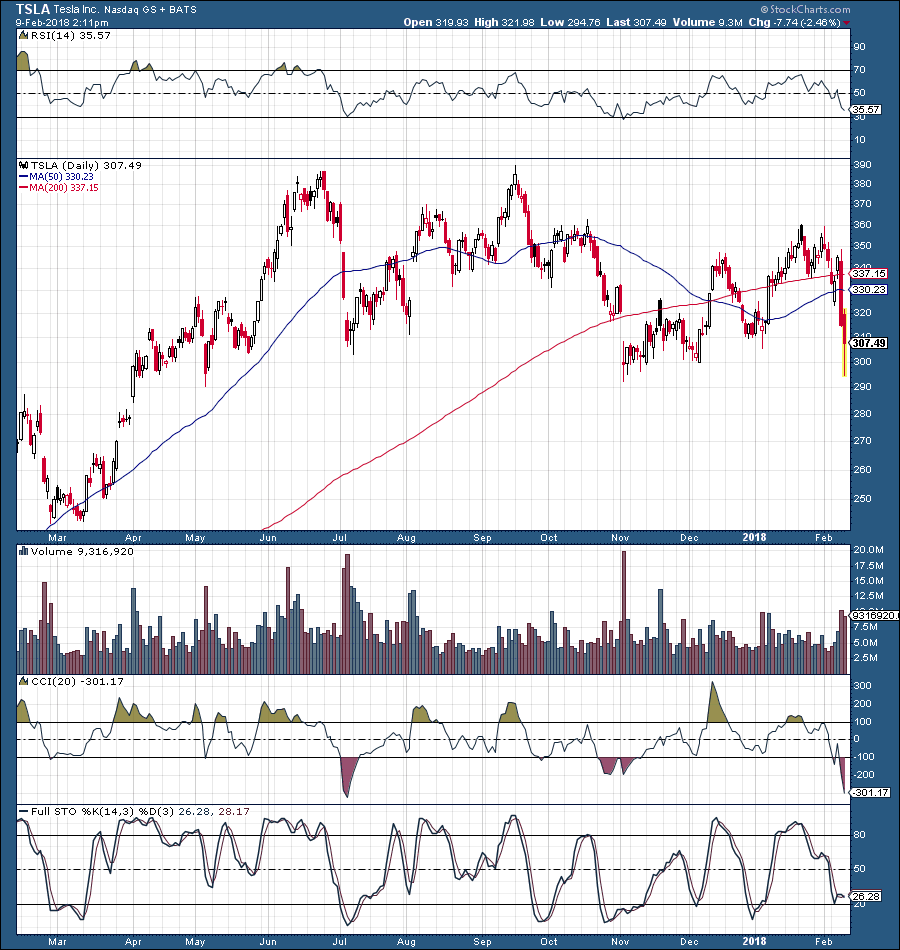Click the CCI legend icon
The width and height of the screenshot is (900, 950).
pyautogui.click(x=24, y=681)
